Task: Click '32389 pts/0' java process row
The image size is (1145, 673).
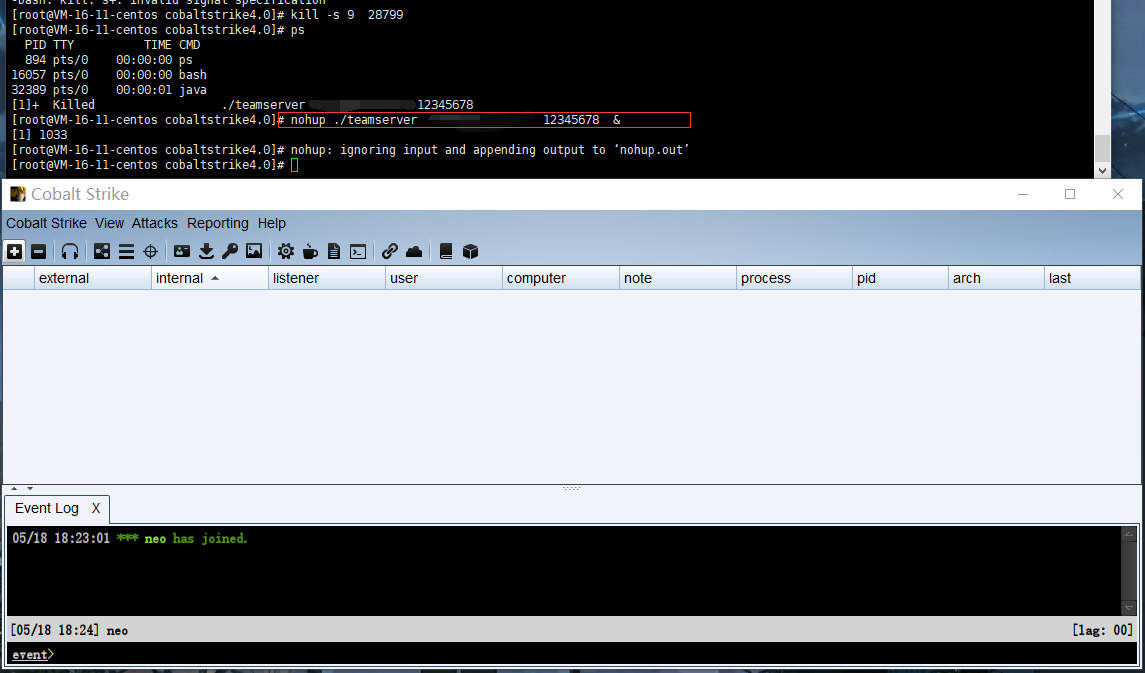Action: [x=110, y=90]
